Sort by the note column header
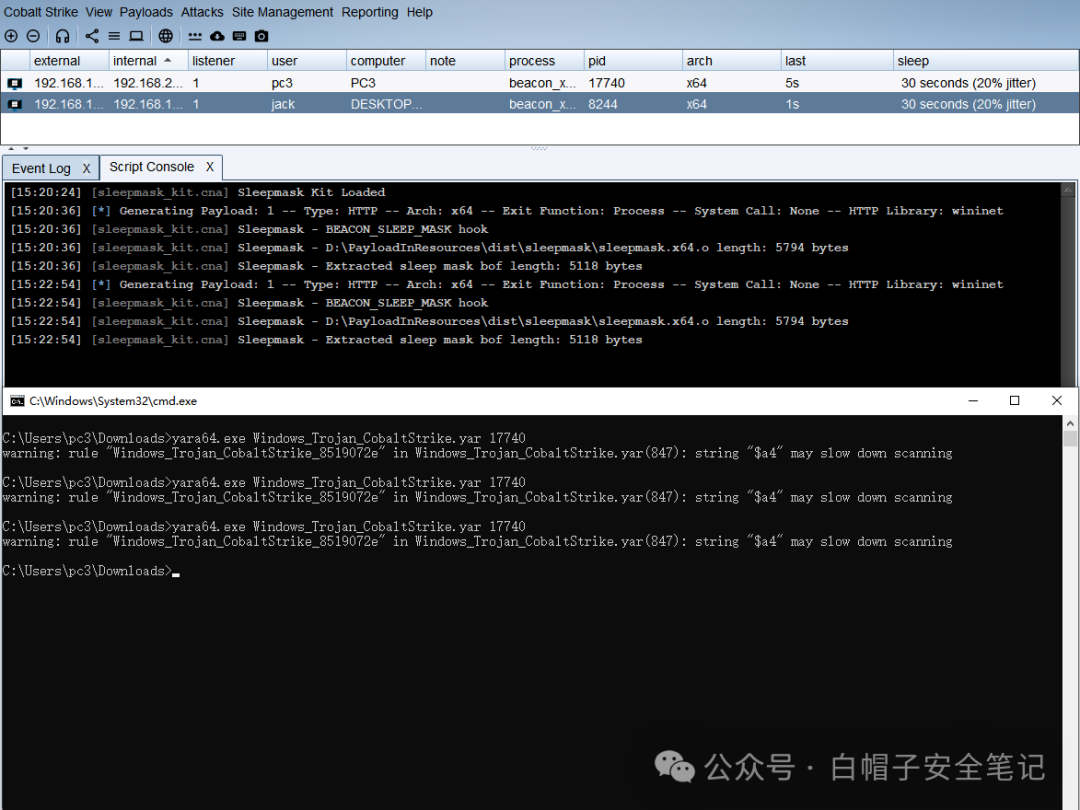The height and width of the screenshot is (810, 1080). tap(465, 61)
